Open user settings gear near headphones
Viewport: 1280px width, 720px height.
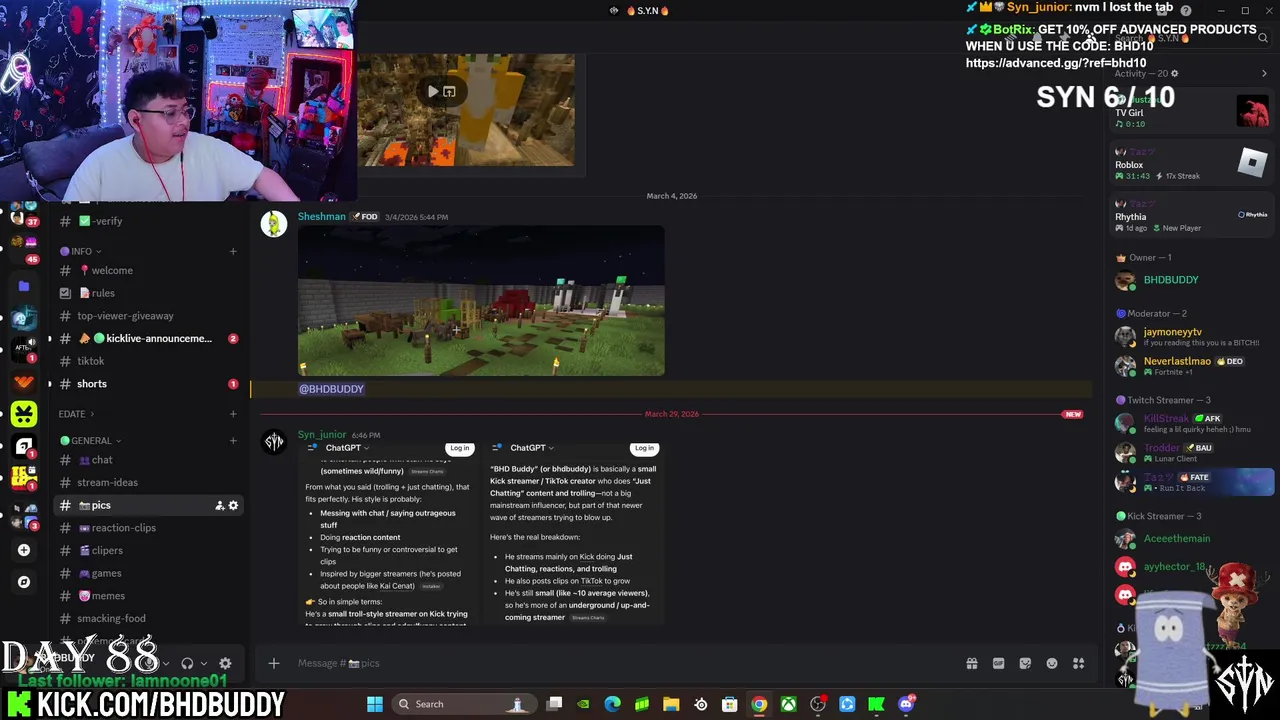pyautogui.click(x=225, y=663)
